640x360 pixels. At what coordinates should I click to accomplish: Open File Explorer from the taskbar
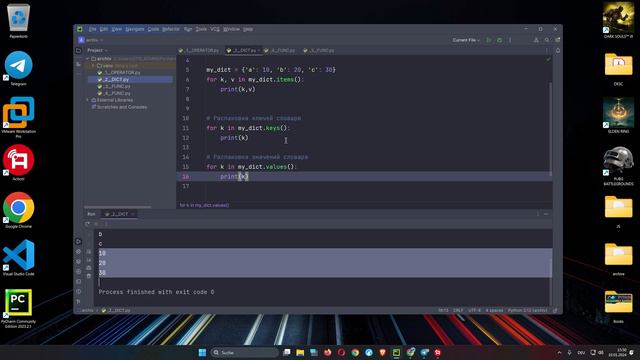(300, 352)
